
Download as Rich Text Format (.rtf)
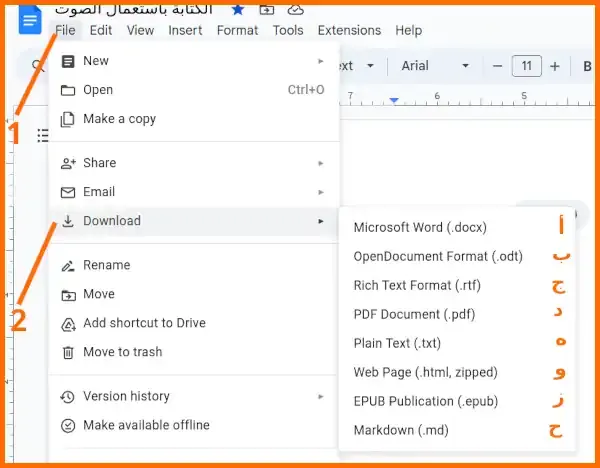(x=457, y=285)
